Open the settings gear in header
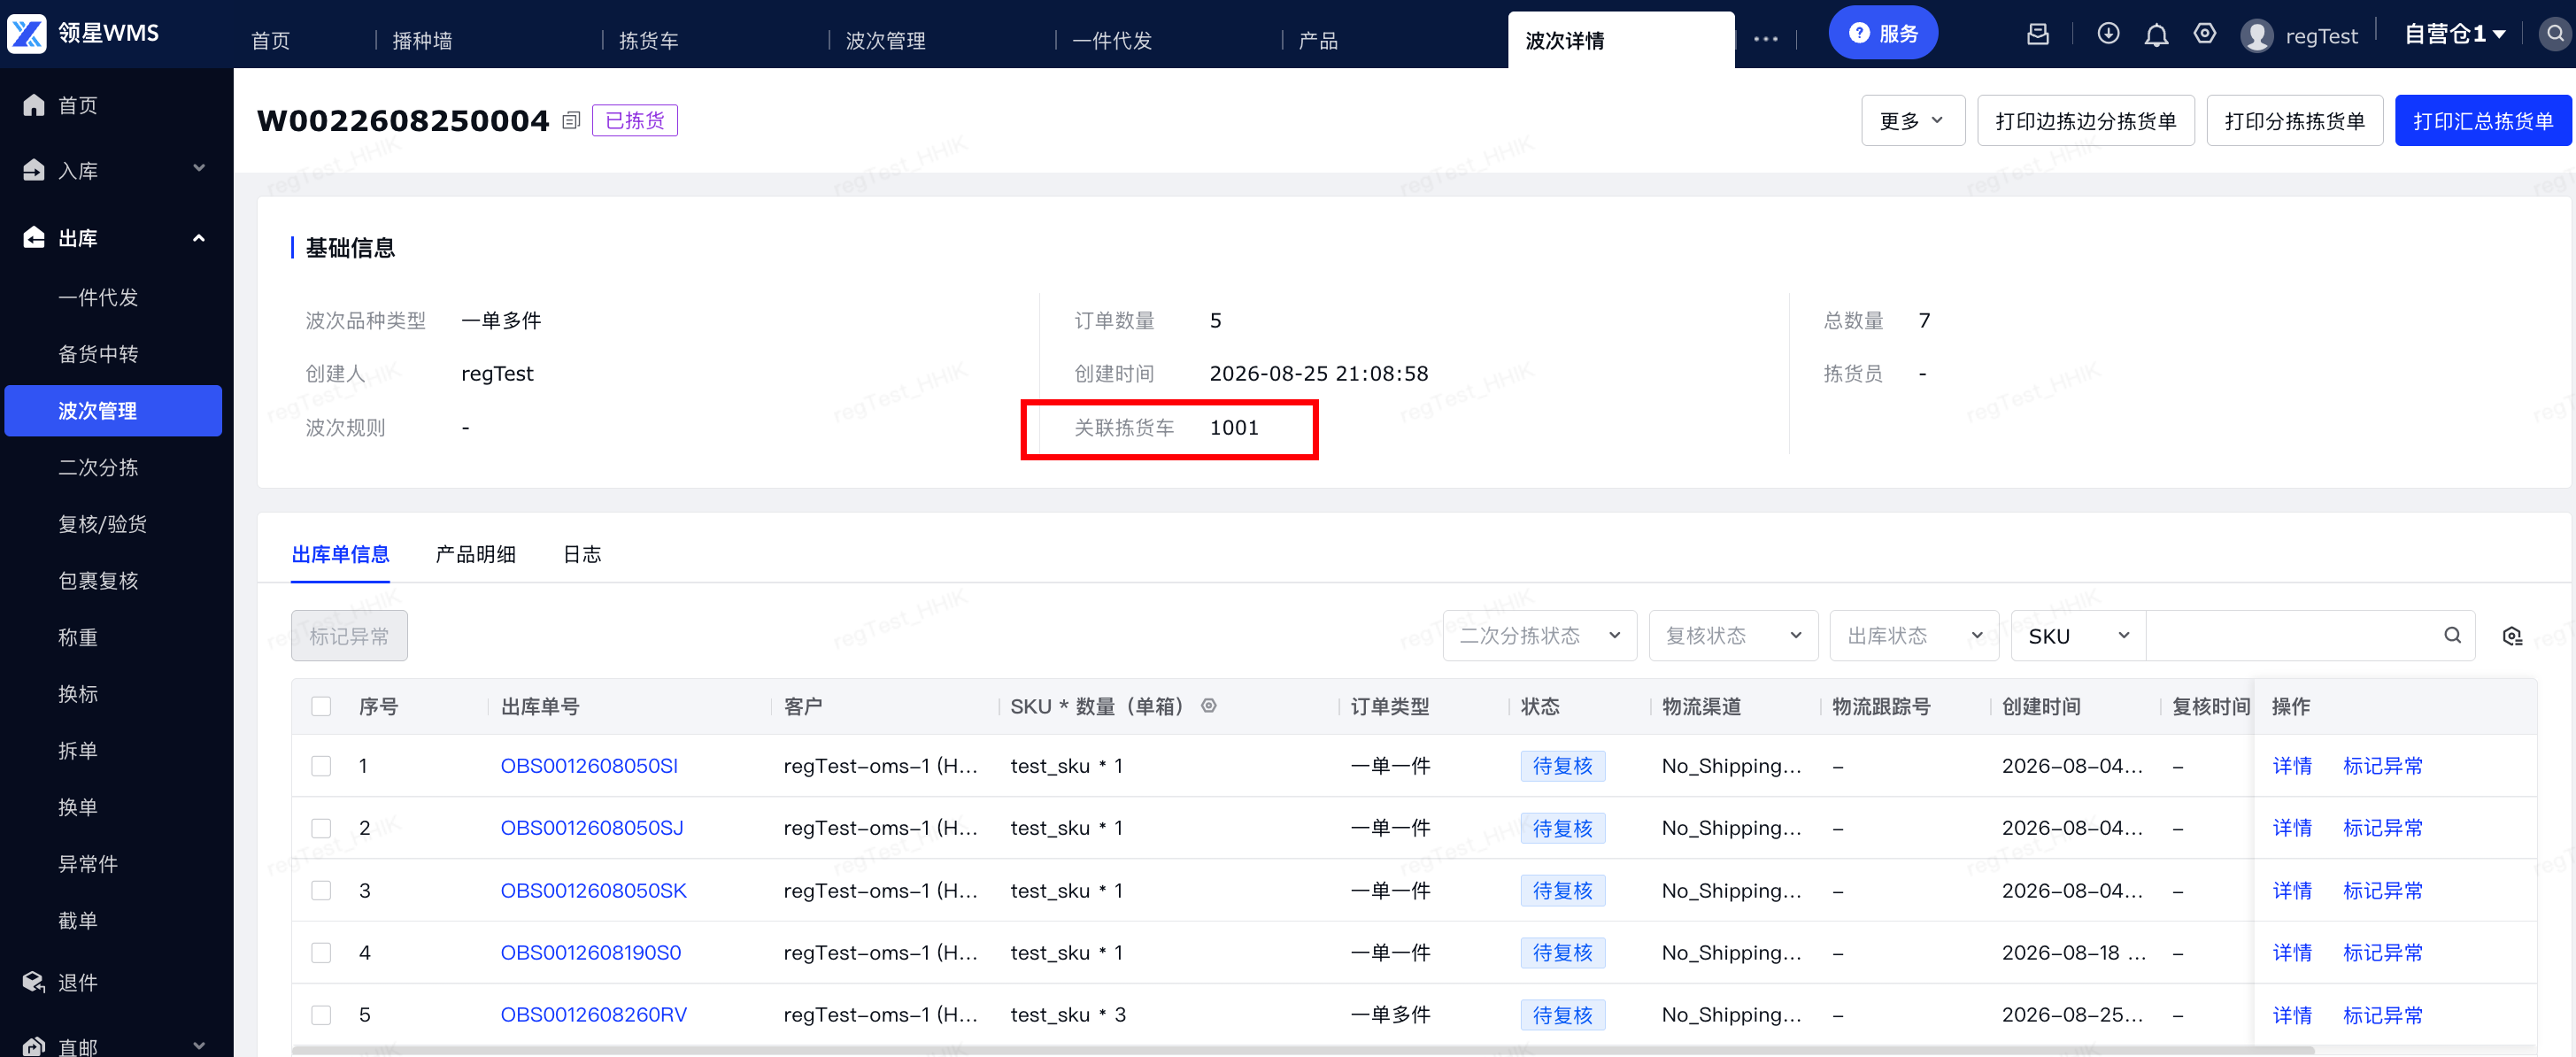The width and height of the screenshot is (2576, 1057). tap(2204, 34)
